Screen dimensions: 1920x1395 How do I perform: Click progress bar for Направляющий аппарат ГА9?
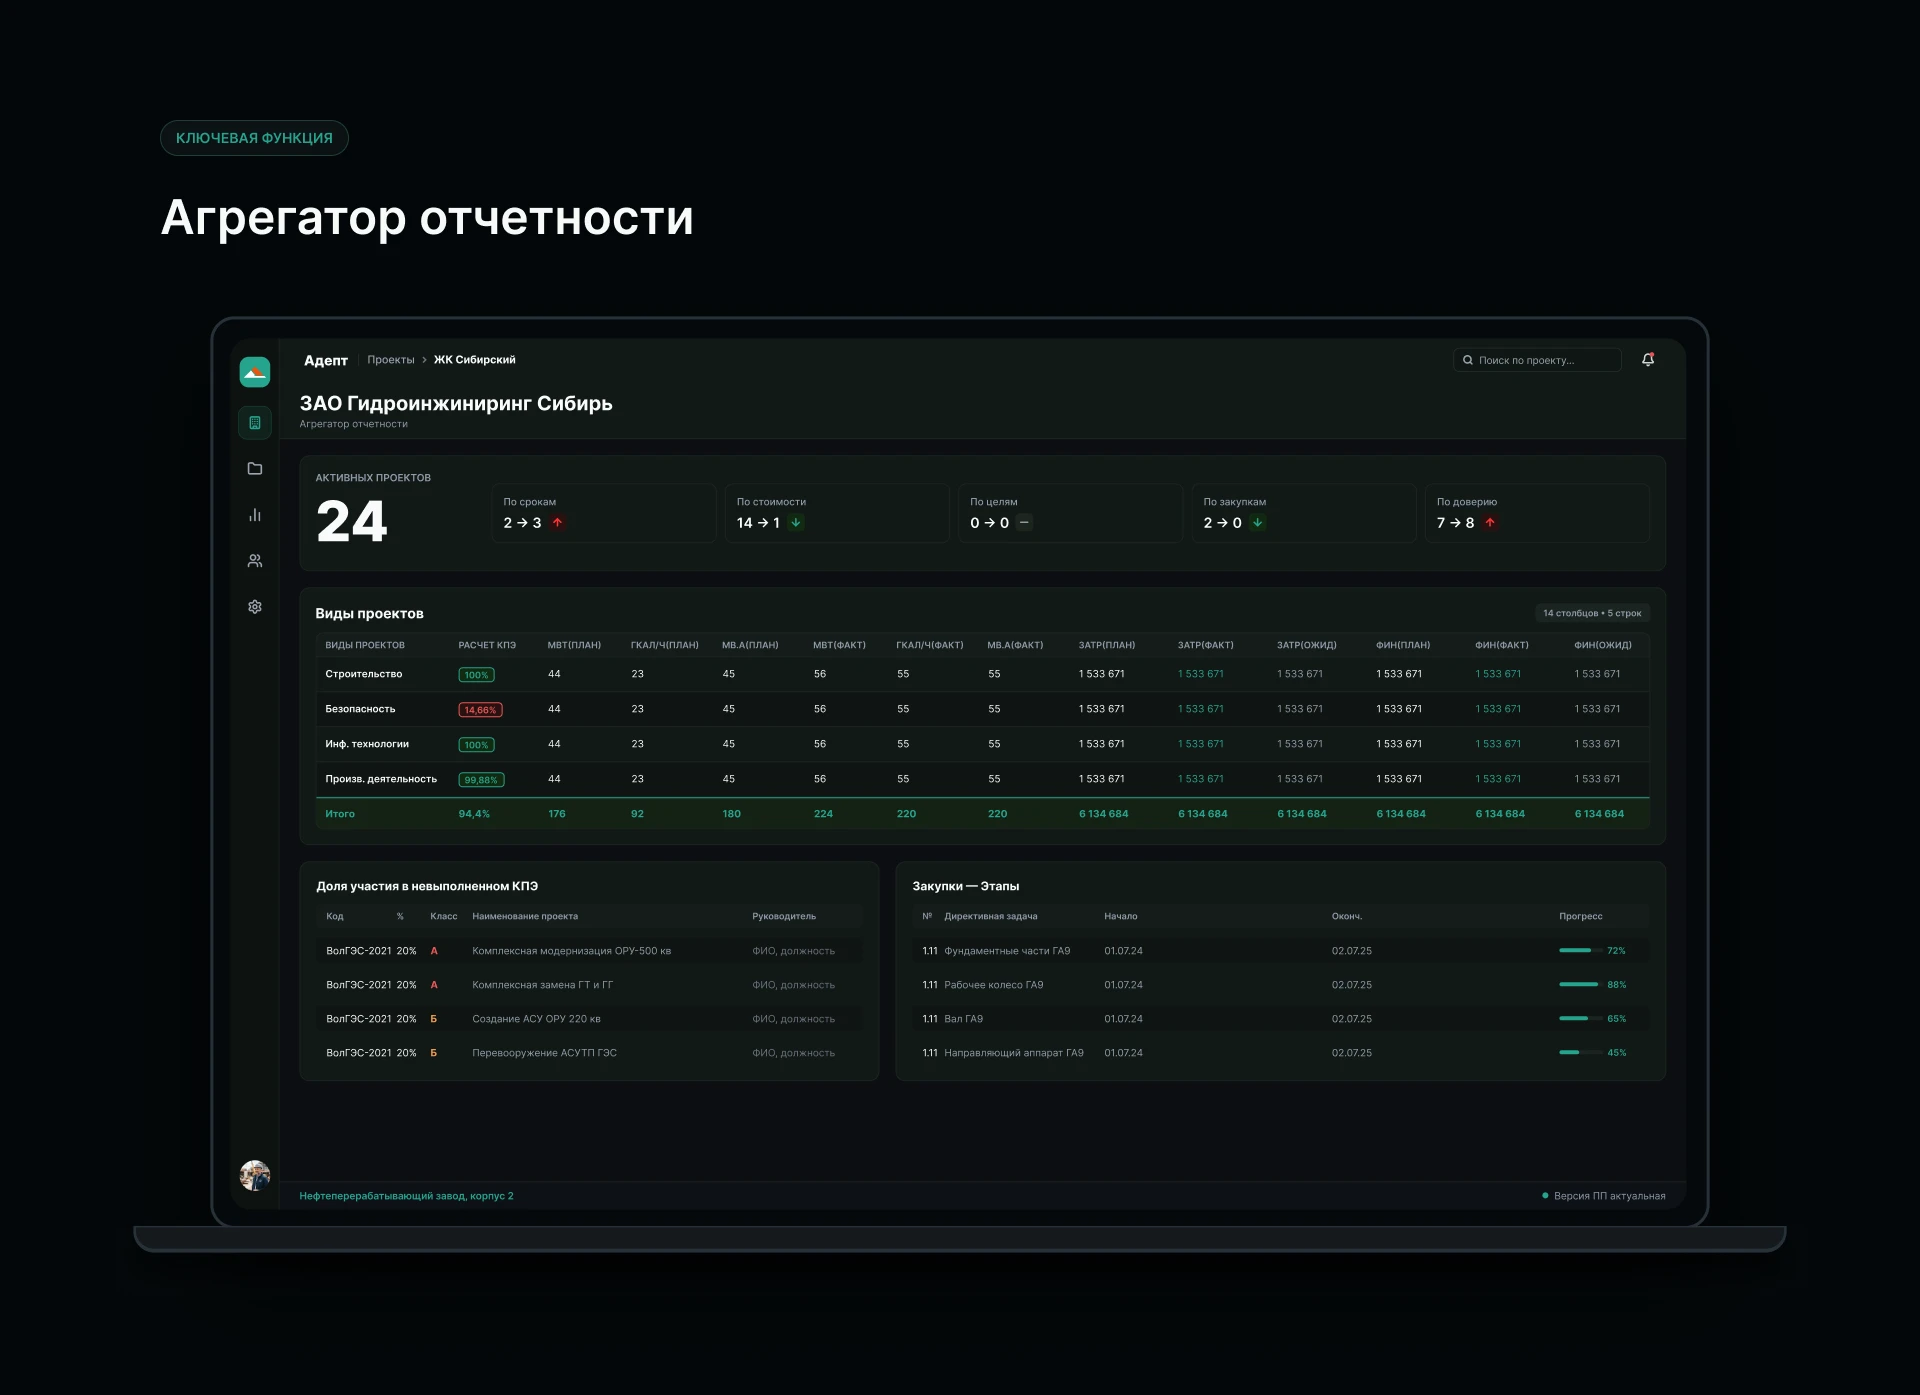[x=1580, y=1053]
